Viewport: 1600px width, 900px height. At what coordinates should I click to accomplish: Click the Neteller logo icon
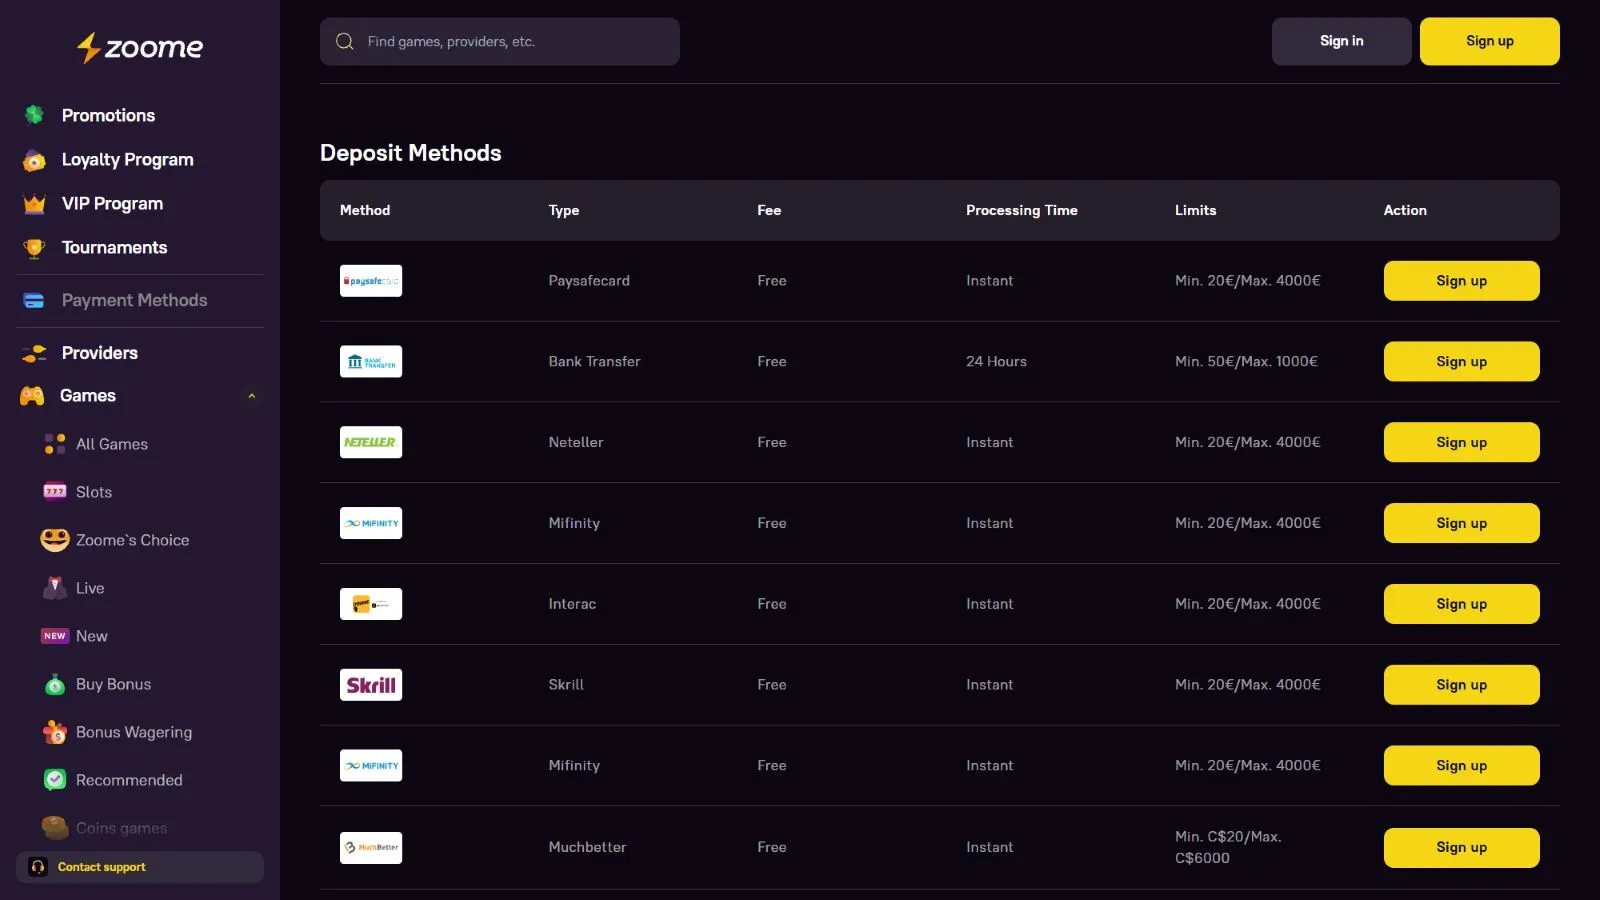pyautogui.click(x=371, y=442)
